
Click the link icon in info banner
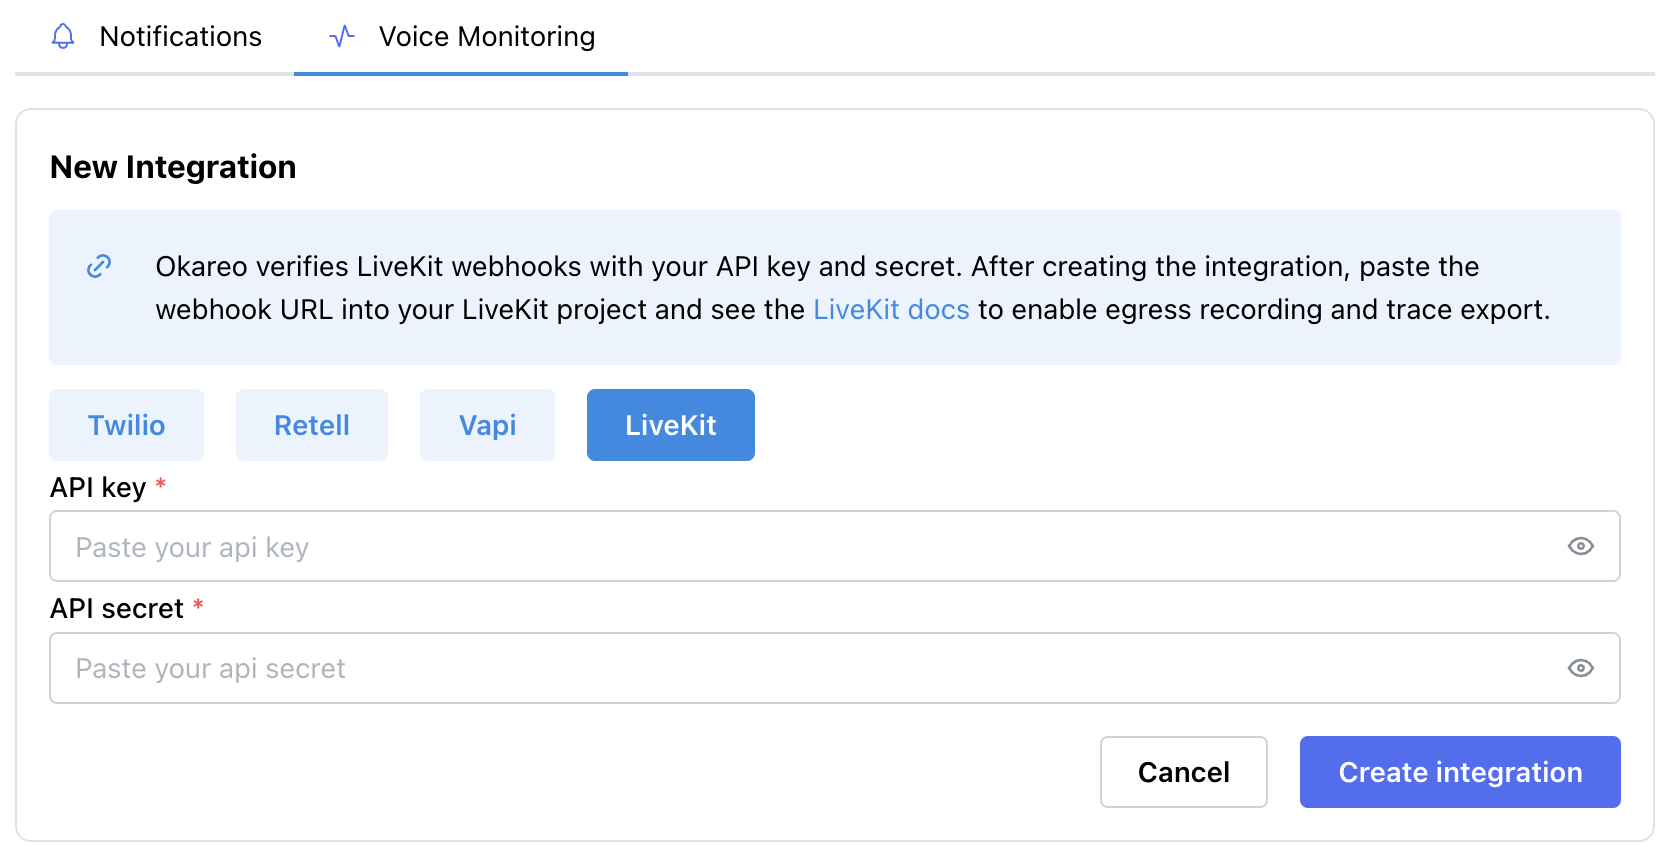point(99,266)
